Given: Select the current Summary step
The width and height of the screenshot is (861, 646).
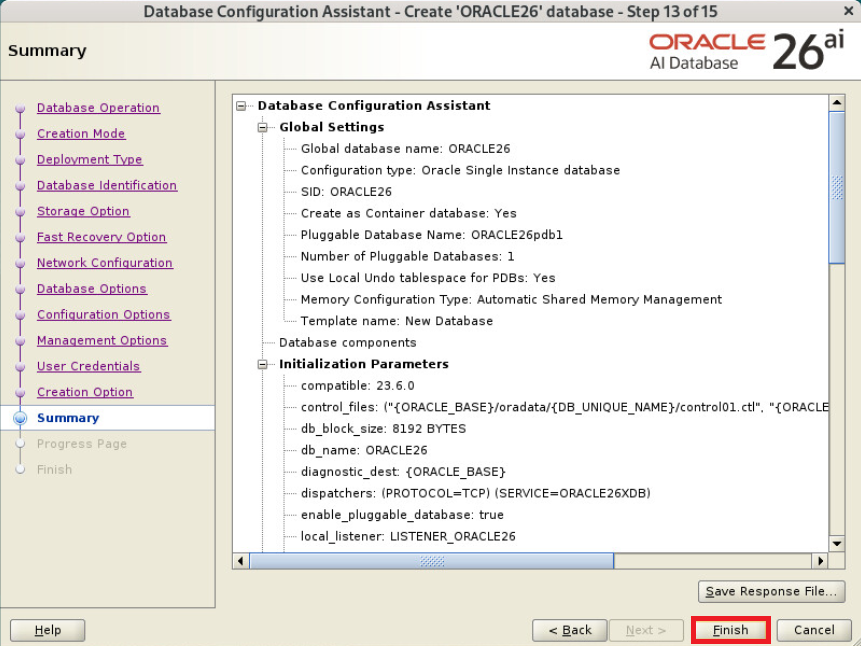Looking at the screenshot, I should (68, 418).
